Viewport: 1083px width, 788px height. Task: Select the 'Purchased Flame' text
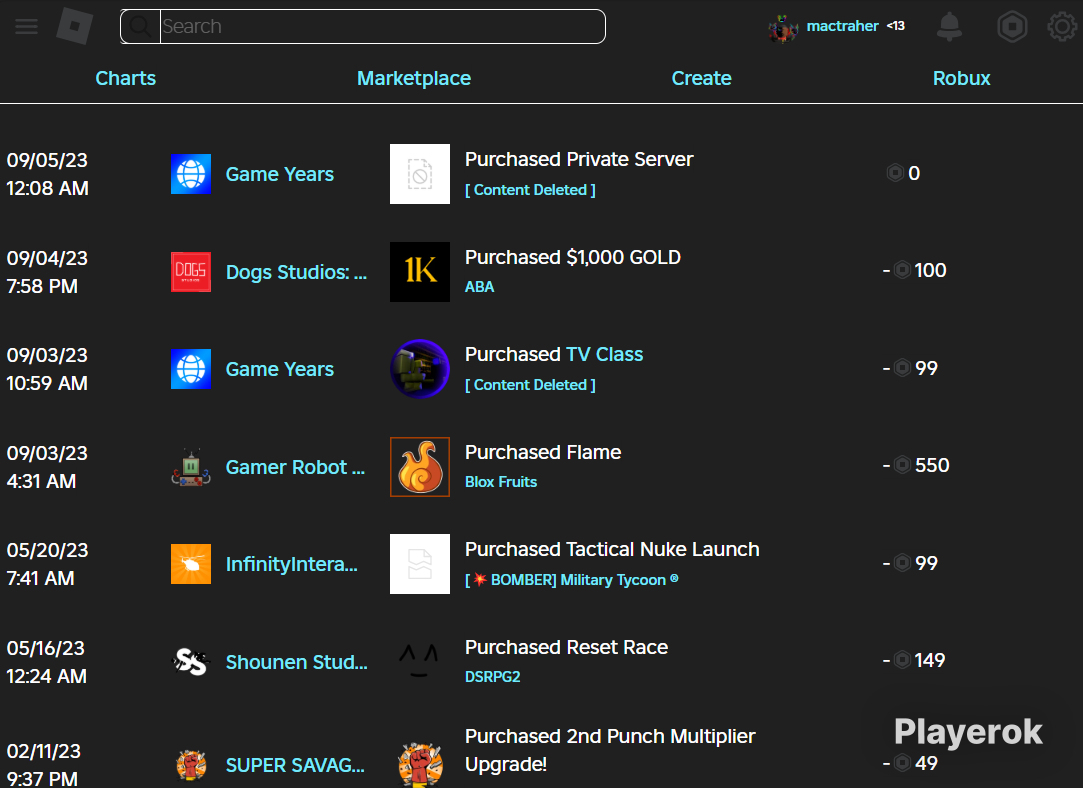pyautogui.click(x=543, y=452)
